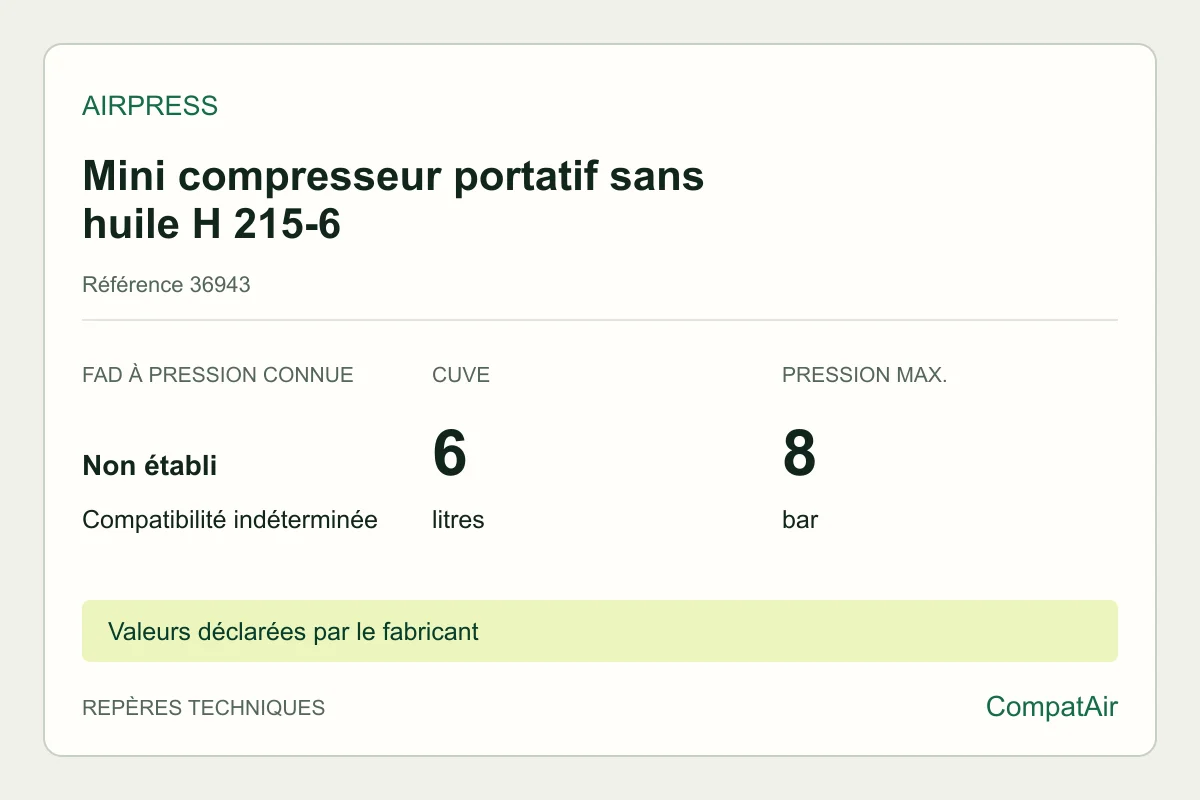The width and height of the screenshot is (1200, 800).
Task: Click the FAD À PRESSION CONNUE heading
Action: [x=218, y=376]
